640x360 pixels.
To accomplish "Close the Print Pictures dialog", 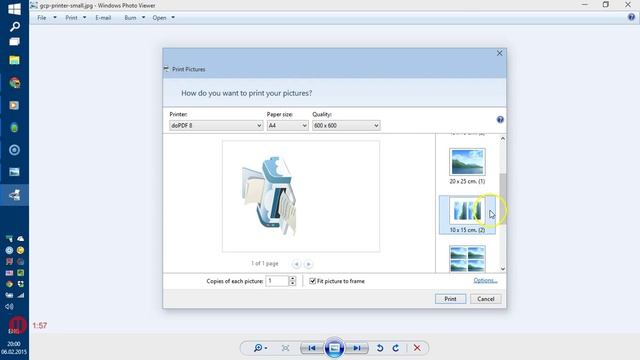I will coord(499,53).
